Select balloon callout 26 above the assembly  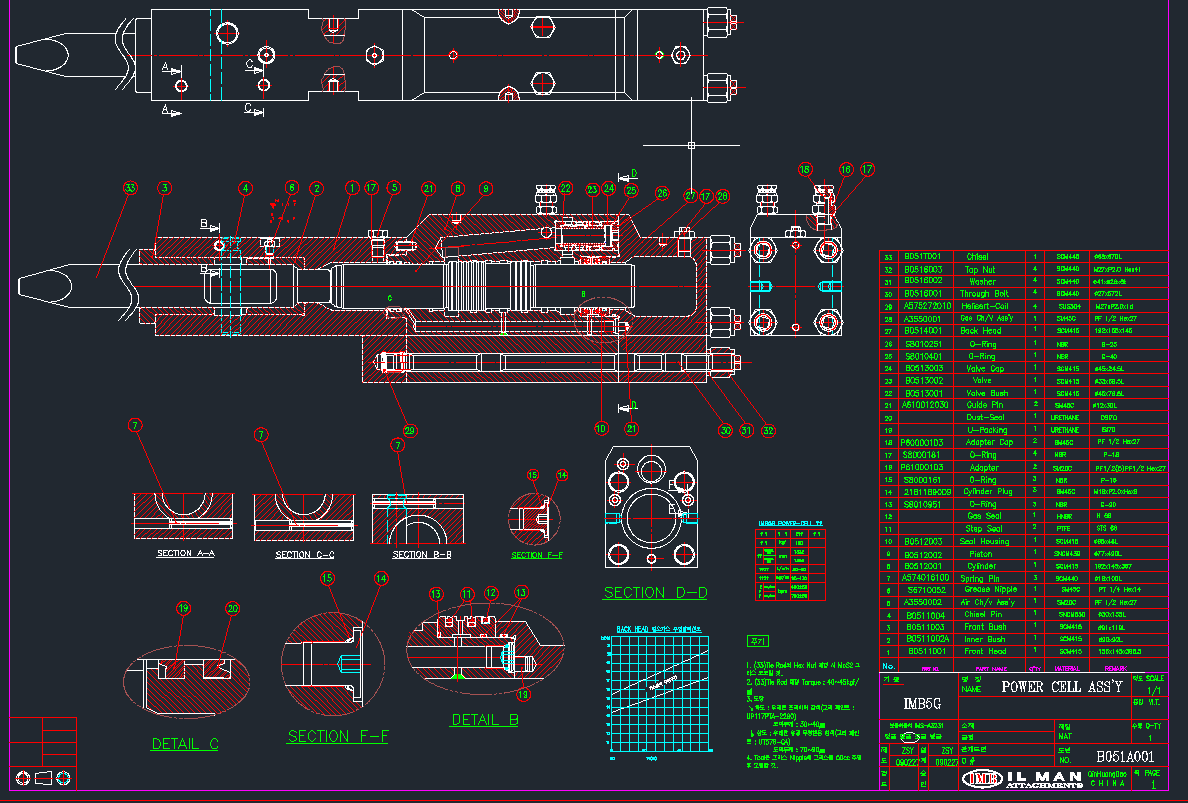[662, 194]
